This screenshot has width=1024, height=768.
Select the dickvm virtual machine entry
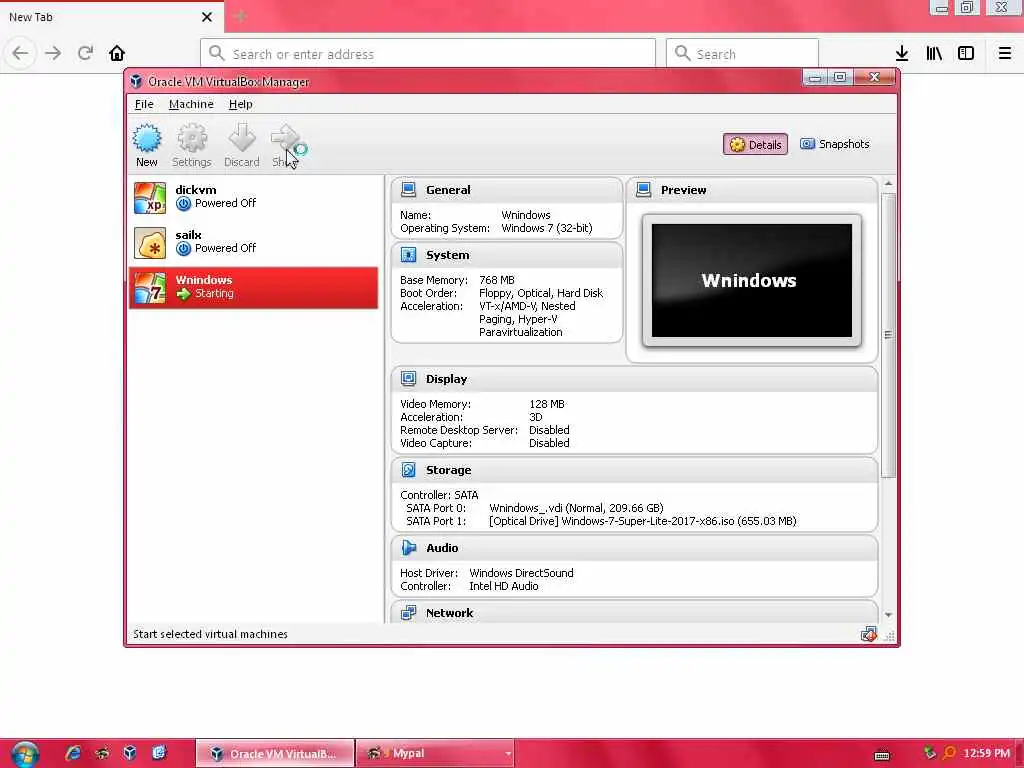(x=253, y=198)
